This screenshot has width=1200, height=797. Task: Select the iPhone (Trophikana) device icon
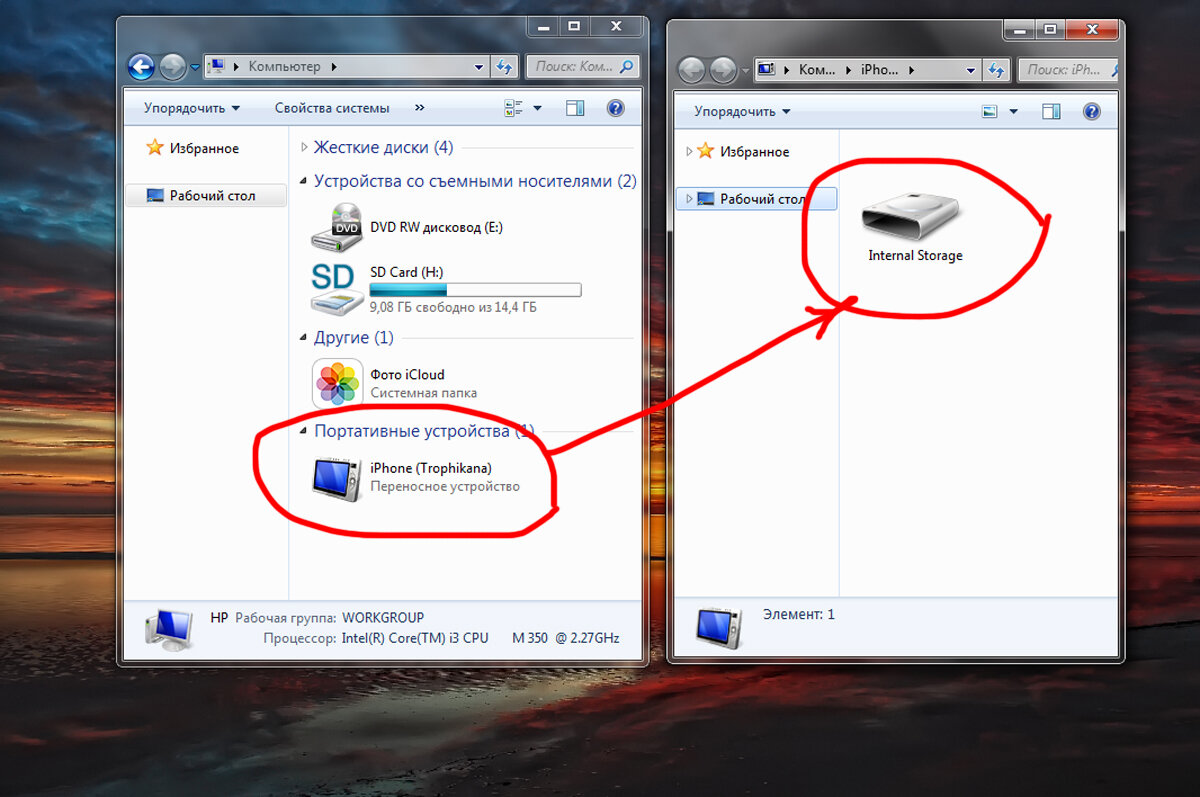[337, 477]
